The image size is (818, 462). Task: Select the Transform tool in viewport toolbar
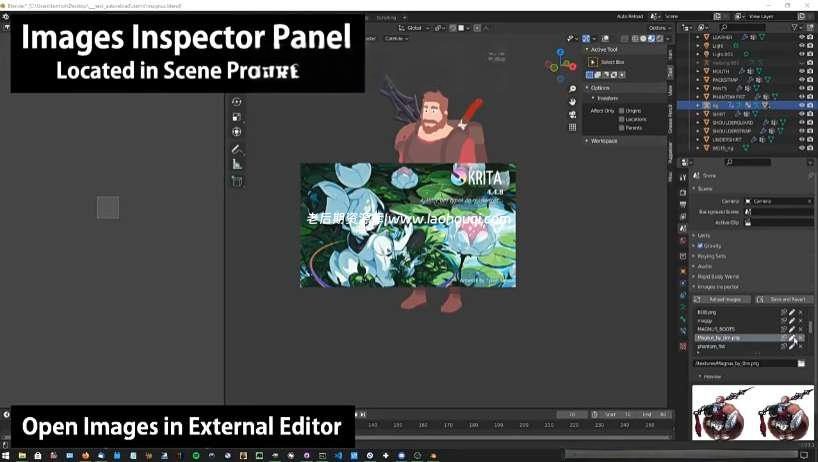[x=236, y=132]
